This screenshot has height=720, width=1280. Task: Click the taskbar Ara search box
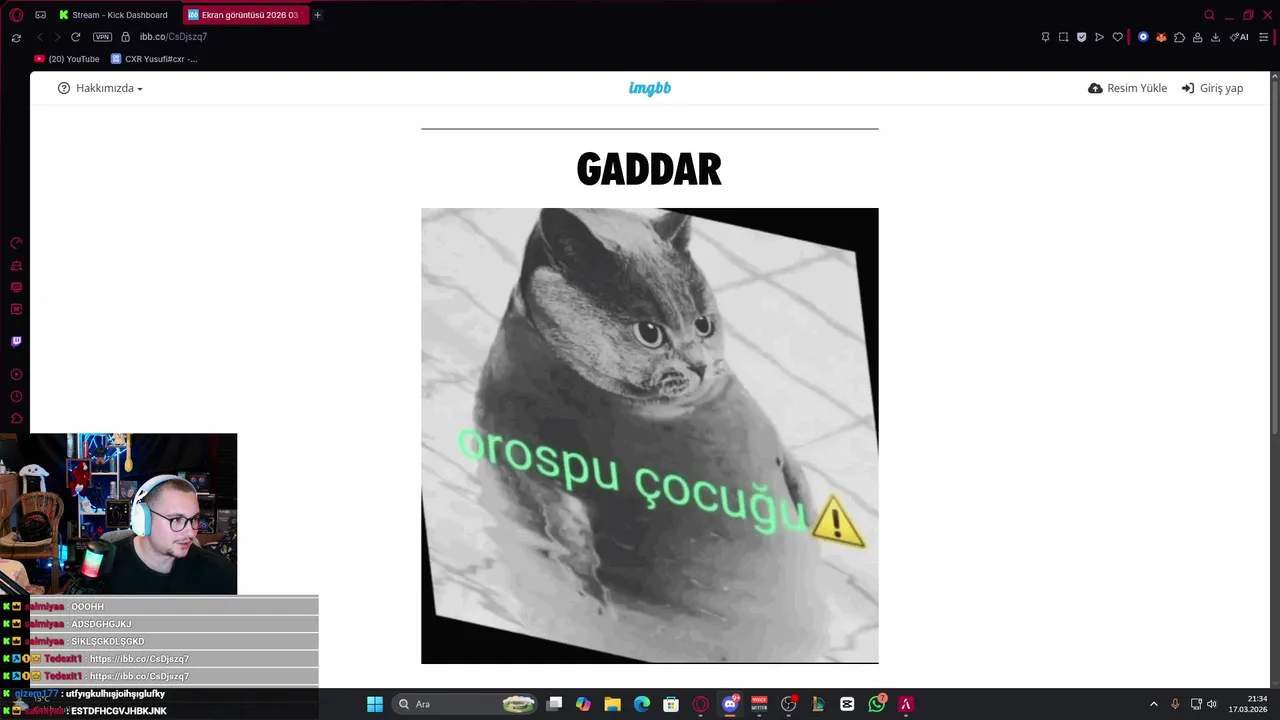[x=467, y=704]
